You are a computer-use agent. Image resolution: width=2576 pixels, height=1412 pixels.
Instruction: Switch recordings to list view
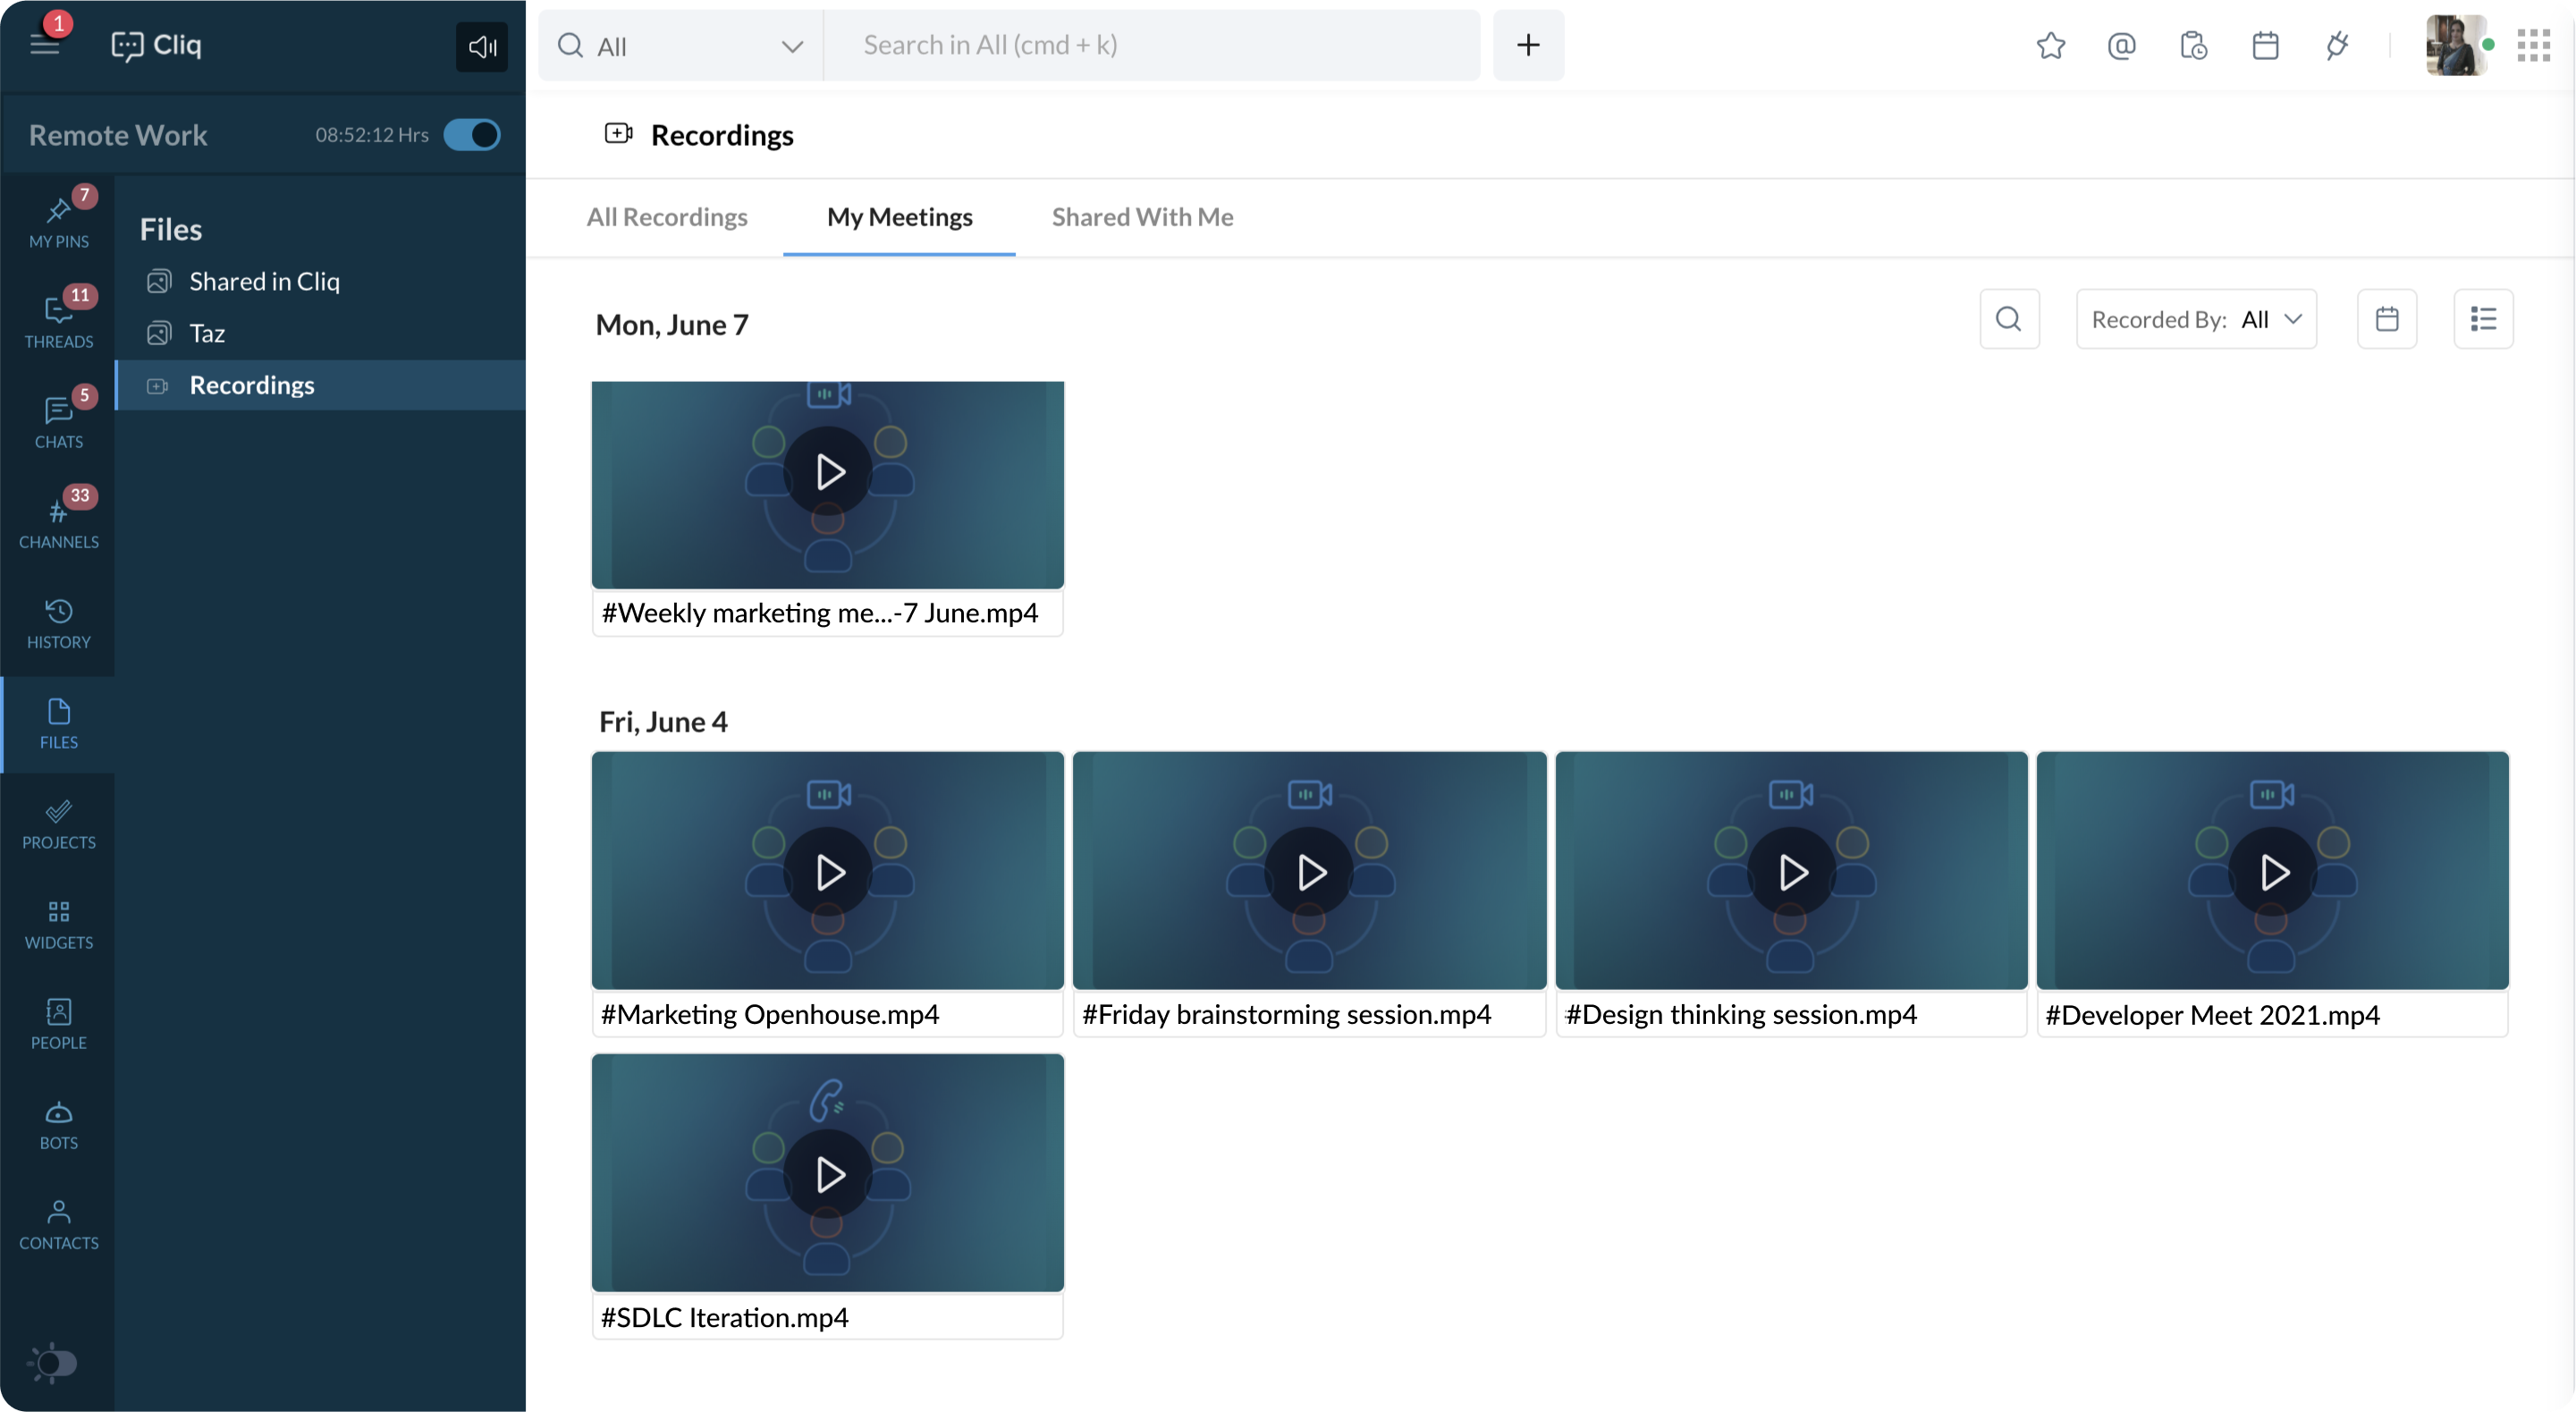pyautogui.click(x=2483, y=319)
